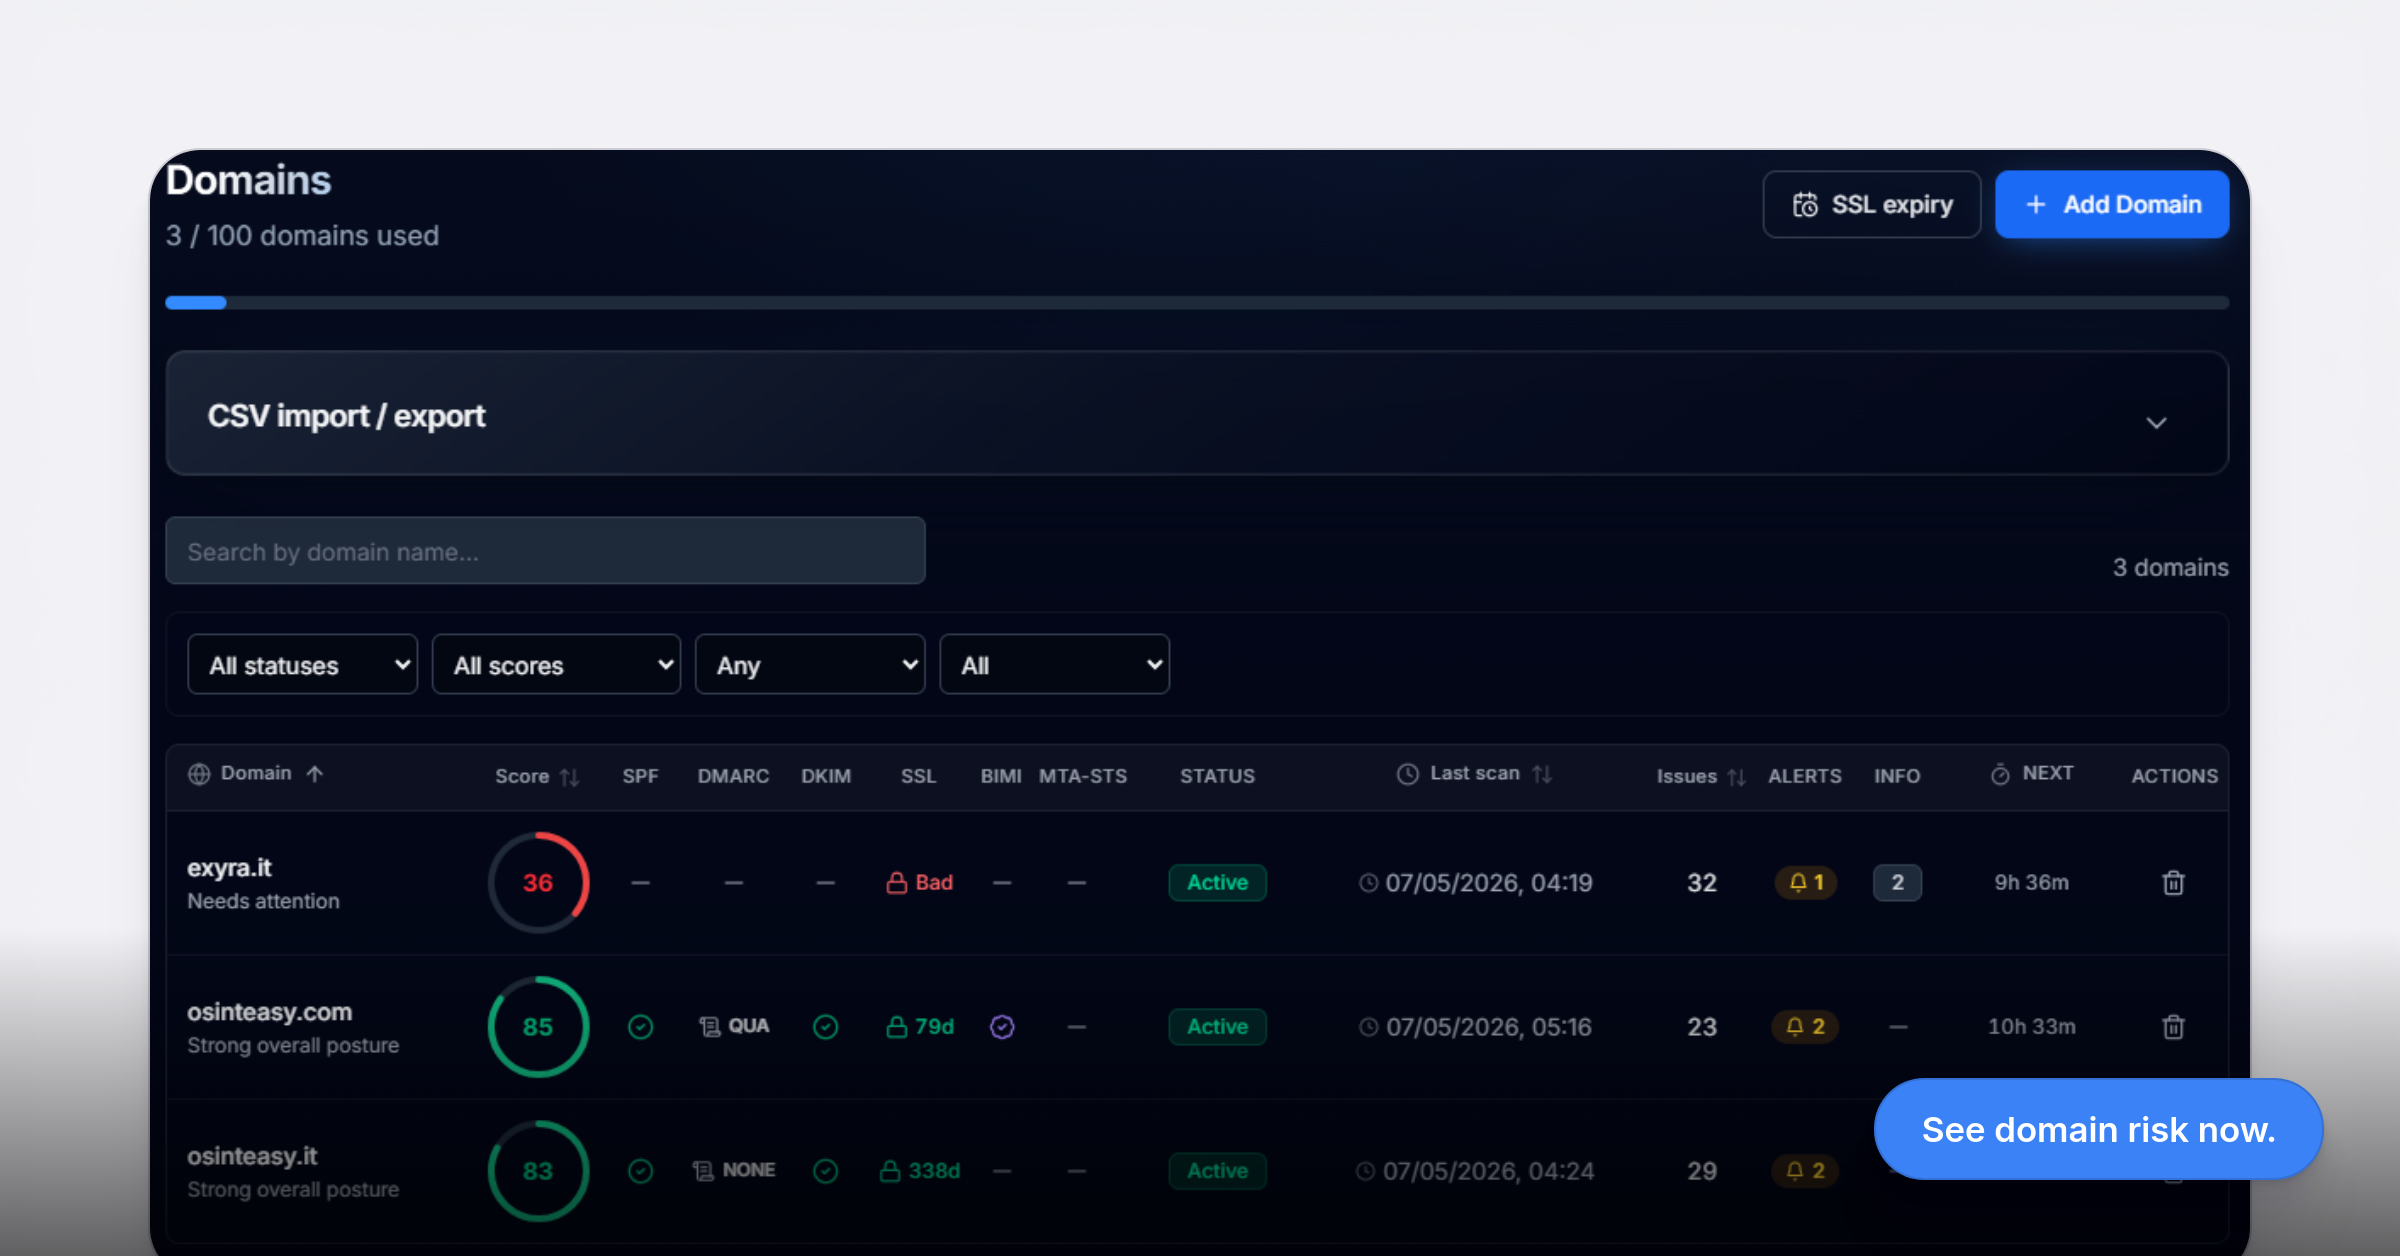Screen dimensions: 2400x1256
Task: Focus the Search by domain name field
Action: tap(545, 551)
